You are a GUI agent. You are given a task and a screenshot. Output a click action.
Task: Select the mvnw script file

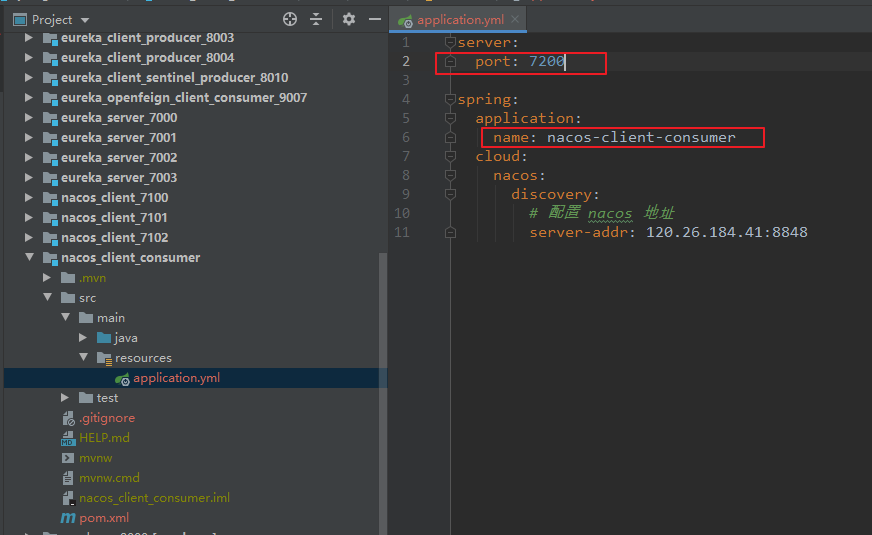[x=96, y=458]
